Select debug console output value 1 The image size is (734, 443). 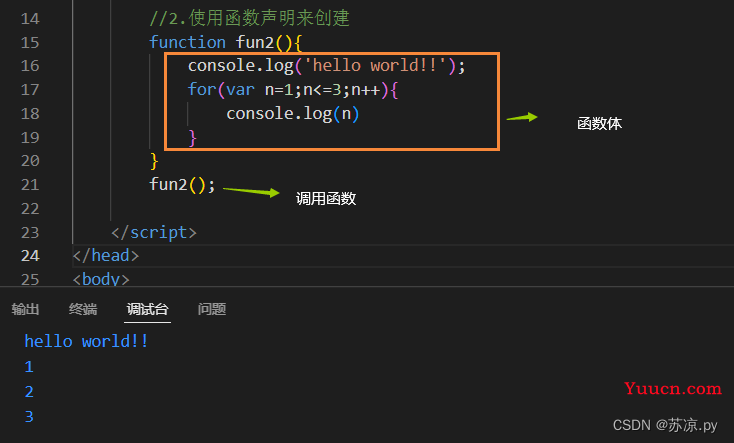click(29, 367)
